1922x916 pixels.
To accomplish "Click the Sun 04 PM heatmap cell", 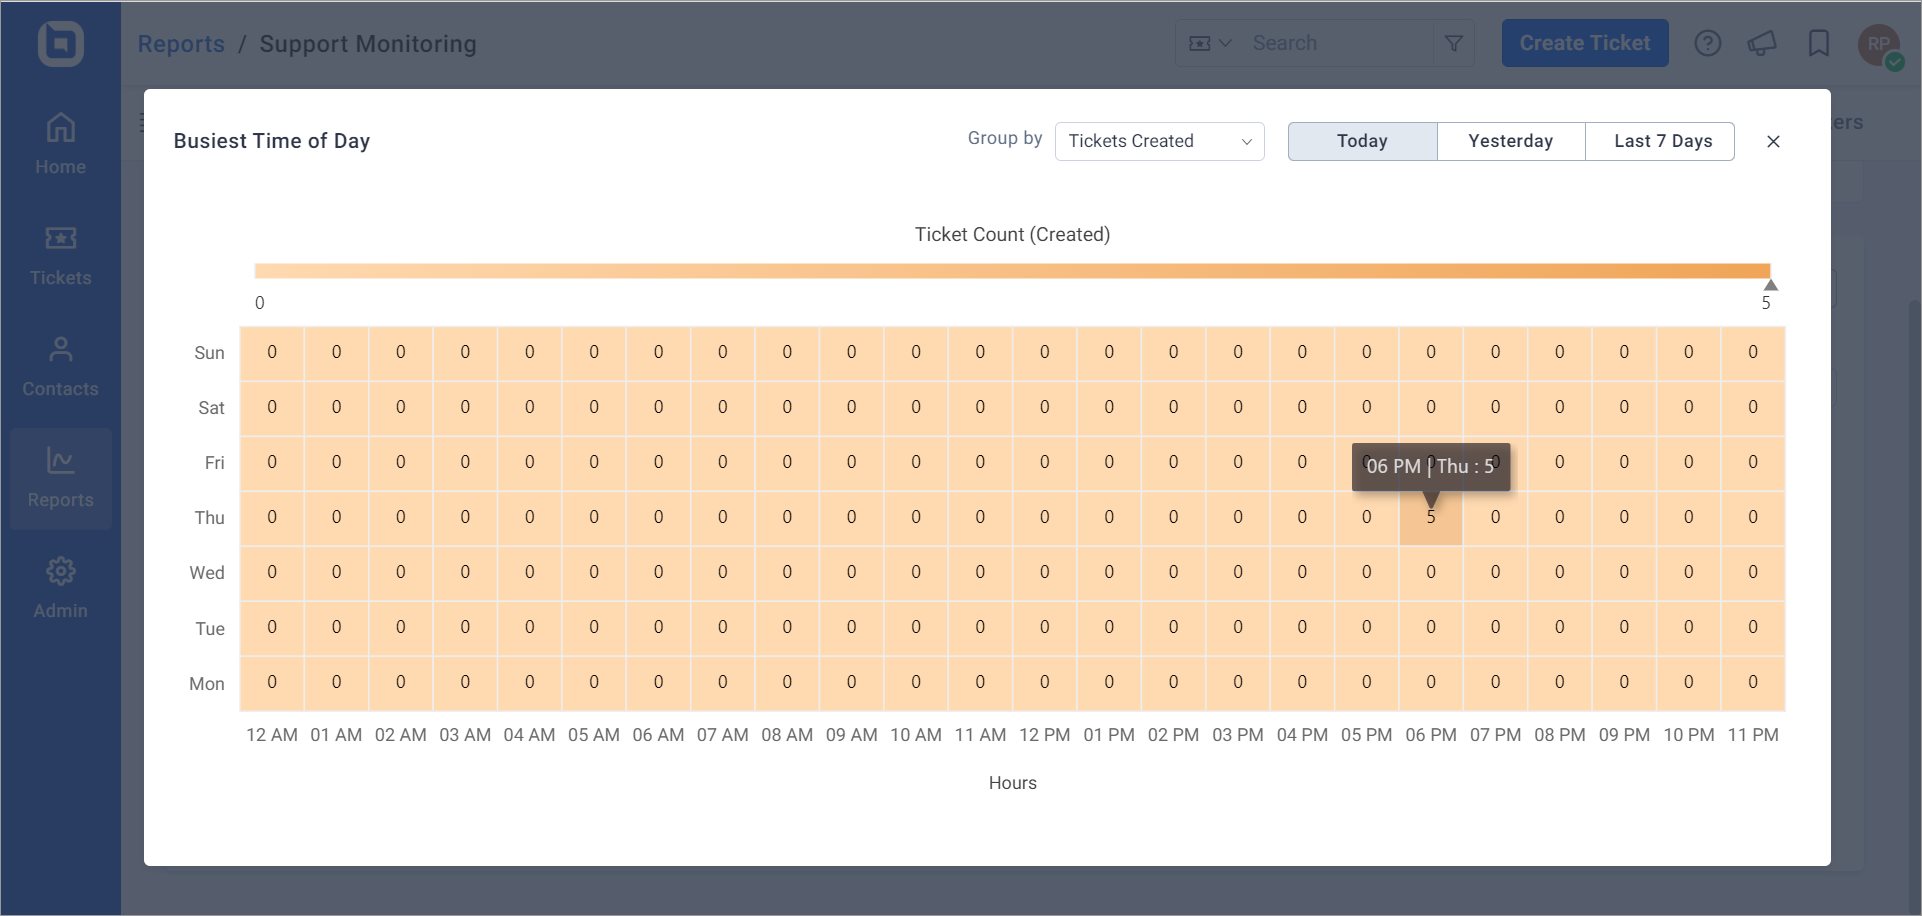I will [x=1302, y=352].
